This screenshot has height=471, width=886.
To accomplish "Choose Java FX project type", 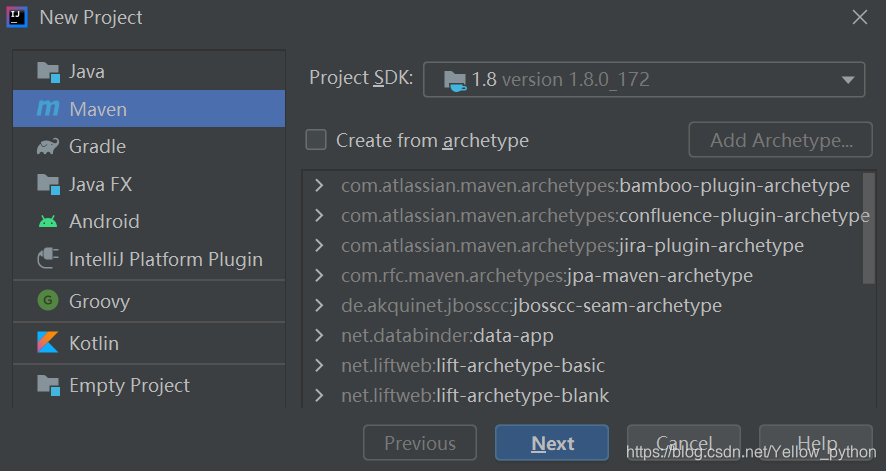I will (x=149, y=184).
